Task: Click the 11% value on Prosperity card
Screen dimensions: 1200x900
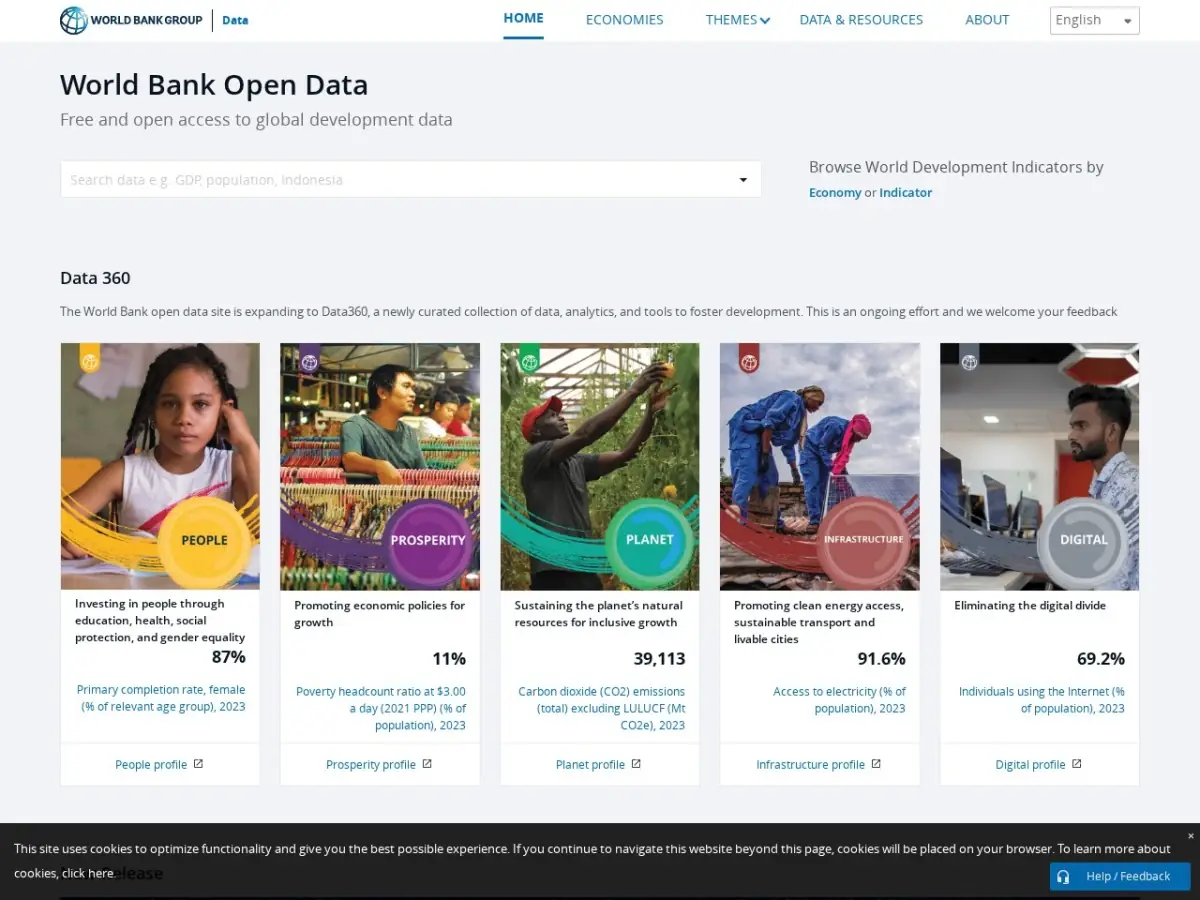Action: pos(449,659)
